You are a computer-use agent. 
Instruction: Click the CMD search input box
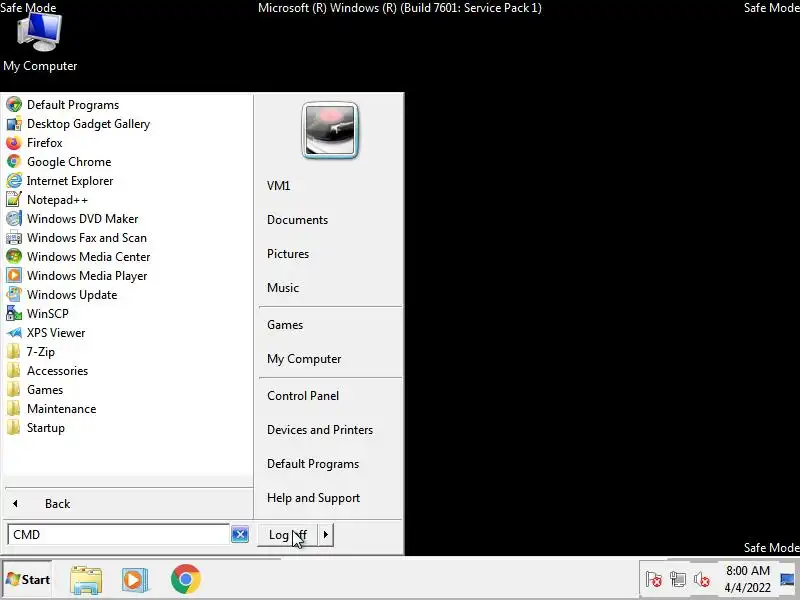118,534
